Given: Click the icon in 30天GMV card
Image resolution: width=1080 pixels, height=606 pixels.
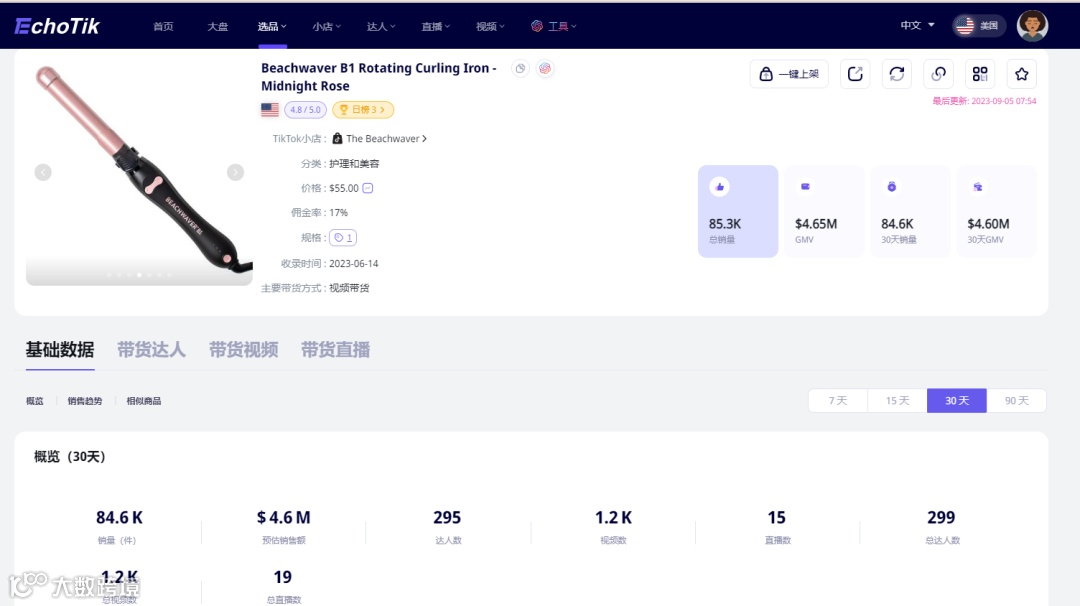Looking at the screenshot, I should pyautogui.click(x=977, y=187).
